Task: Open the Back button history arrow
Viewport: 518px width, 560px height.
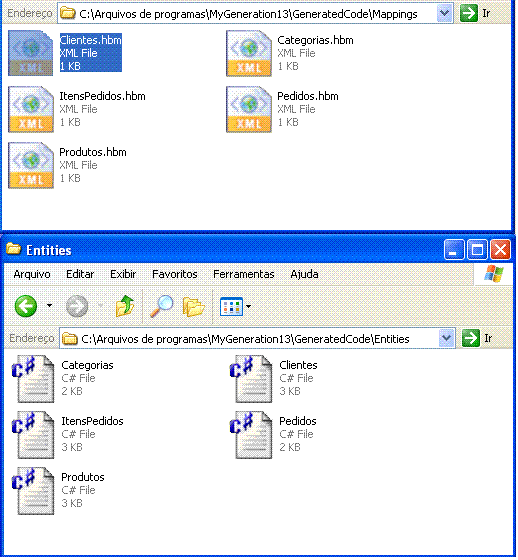Action: [x=49, y=306]
